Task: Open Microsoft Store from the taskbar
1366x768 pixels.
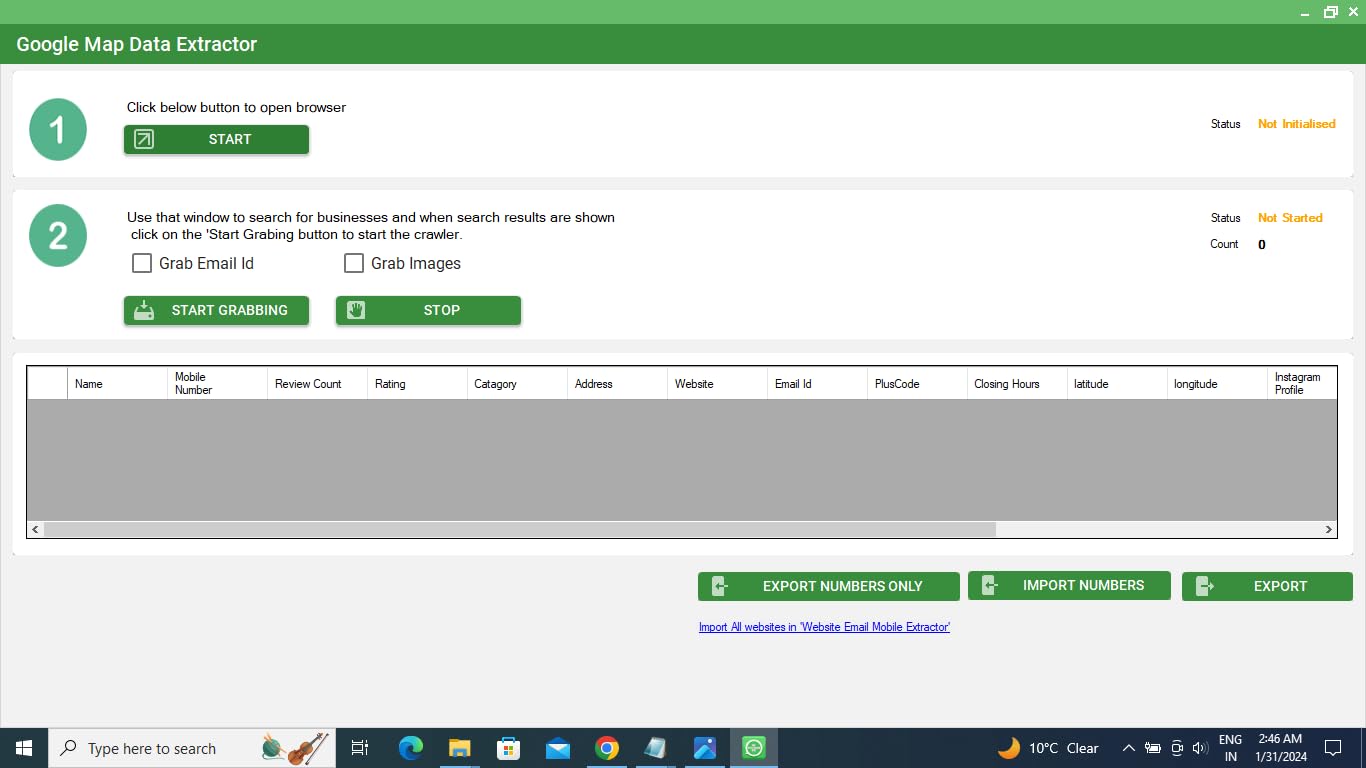Action: pyautogui.click(x=508, y=748)
